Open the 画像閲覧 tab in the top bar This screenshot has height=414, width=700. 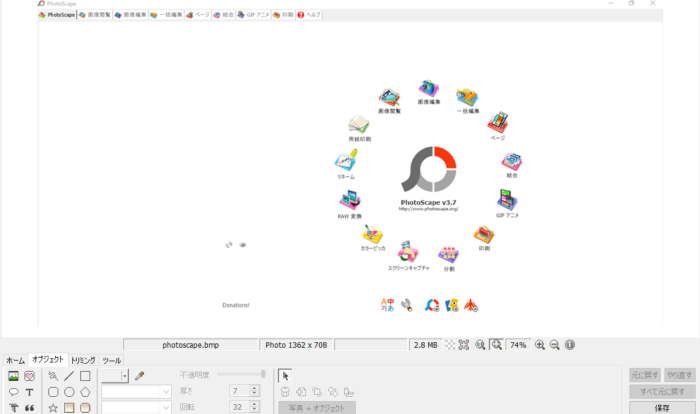(x=95, y=15)
